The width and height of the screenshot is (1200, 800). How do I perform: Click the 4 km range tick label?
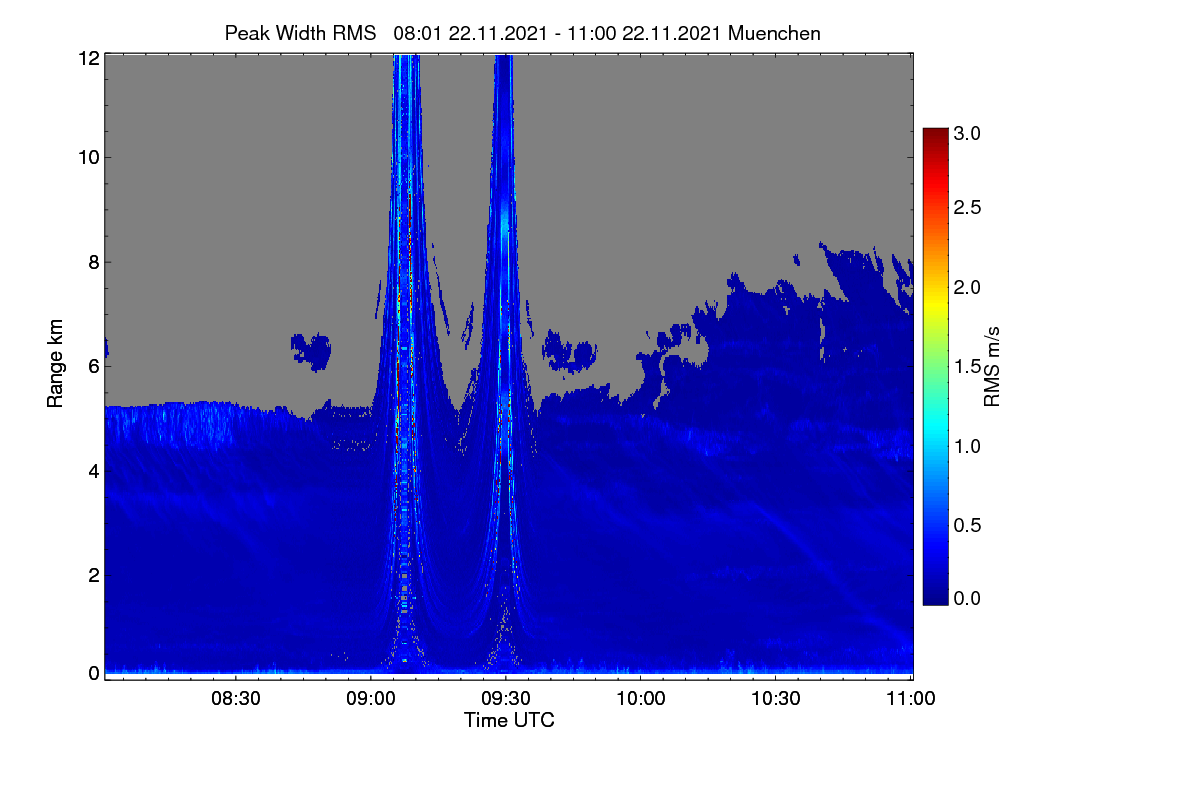point(93,471)
